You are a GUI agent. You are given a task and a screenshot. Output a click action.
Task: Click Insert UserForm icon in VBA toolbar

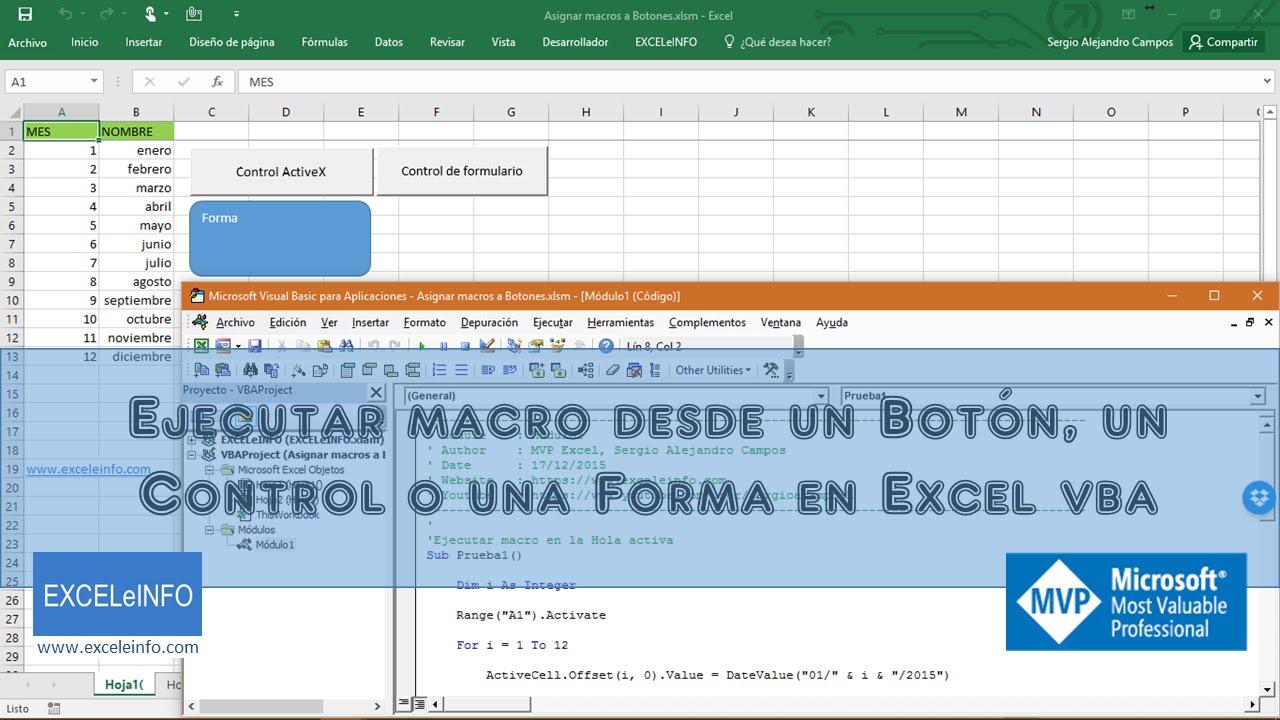[223, 346]
